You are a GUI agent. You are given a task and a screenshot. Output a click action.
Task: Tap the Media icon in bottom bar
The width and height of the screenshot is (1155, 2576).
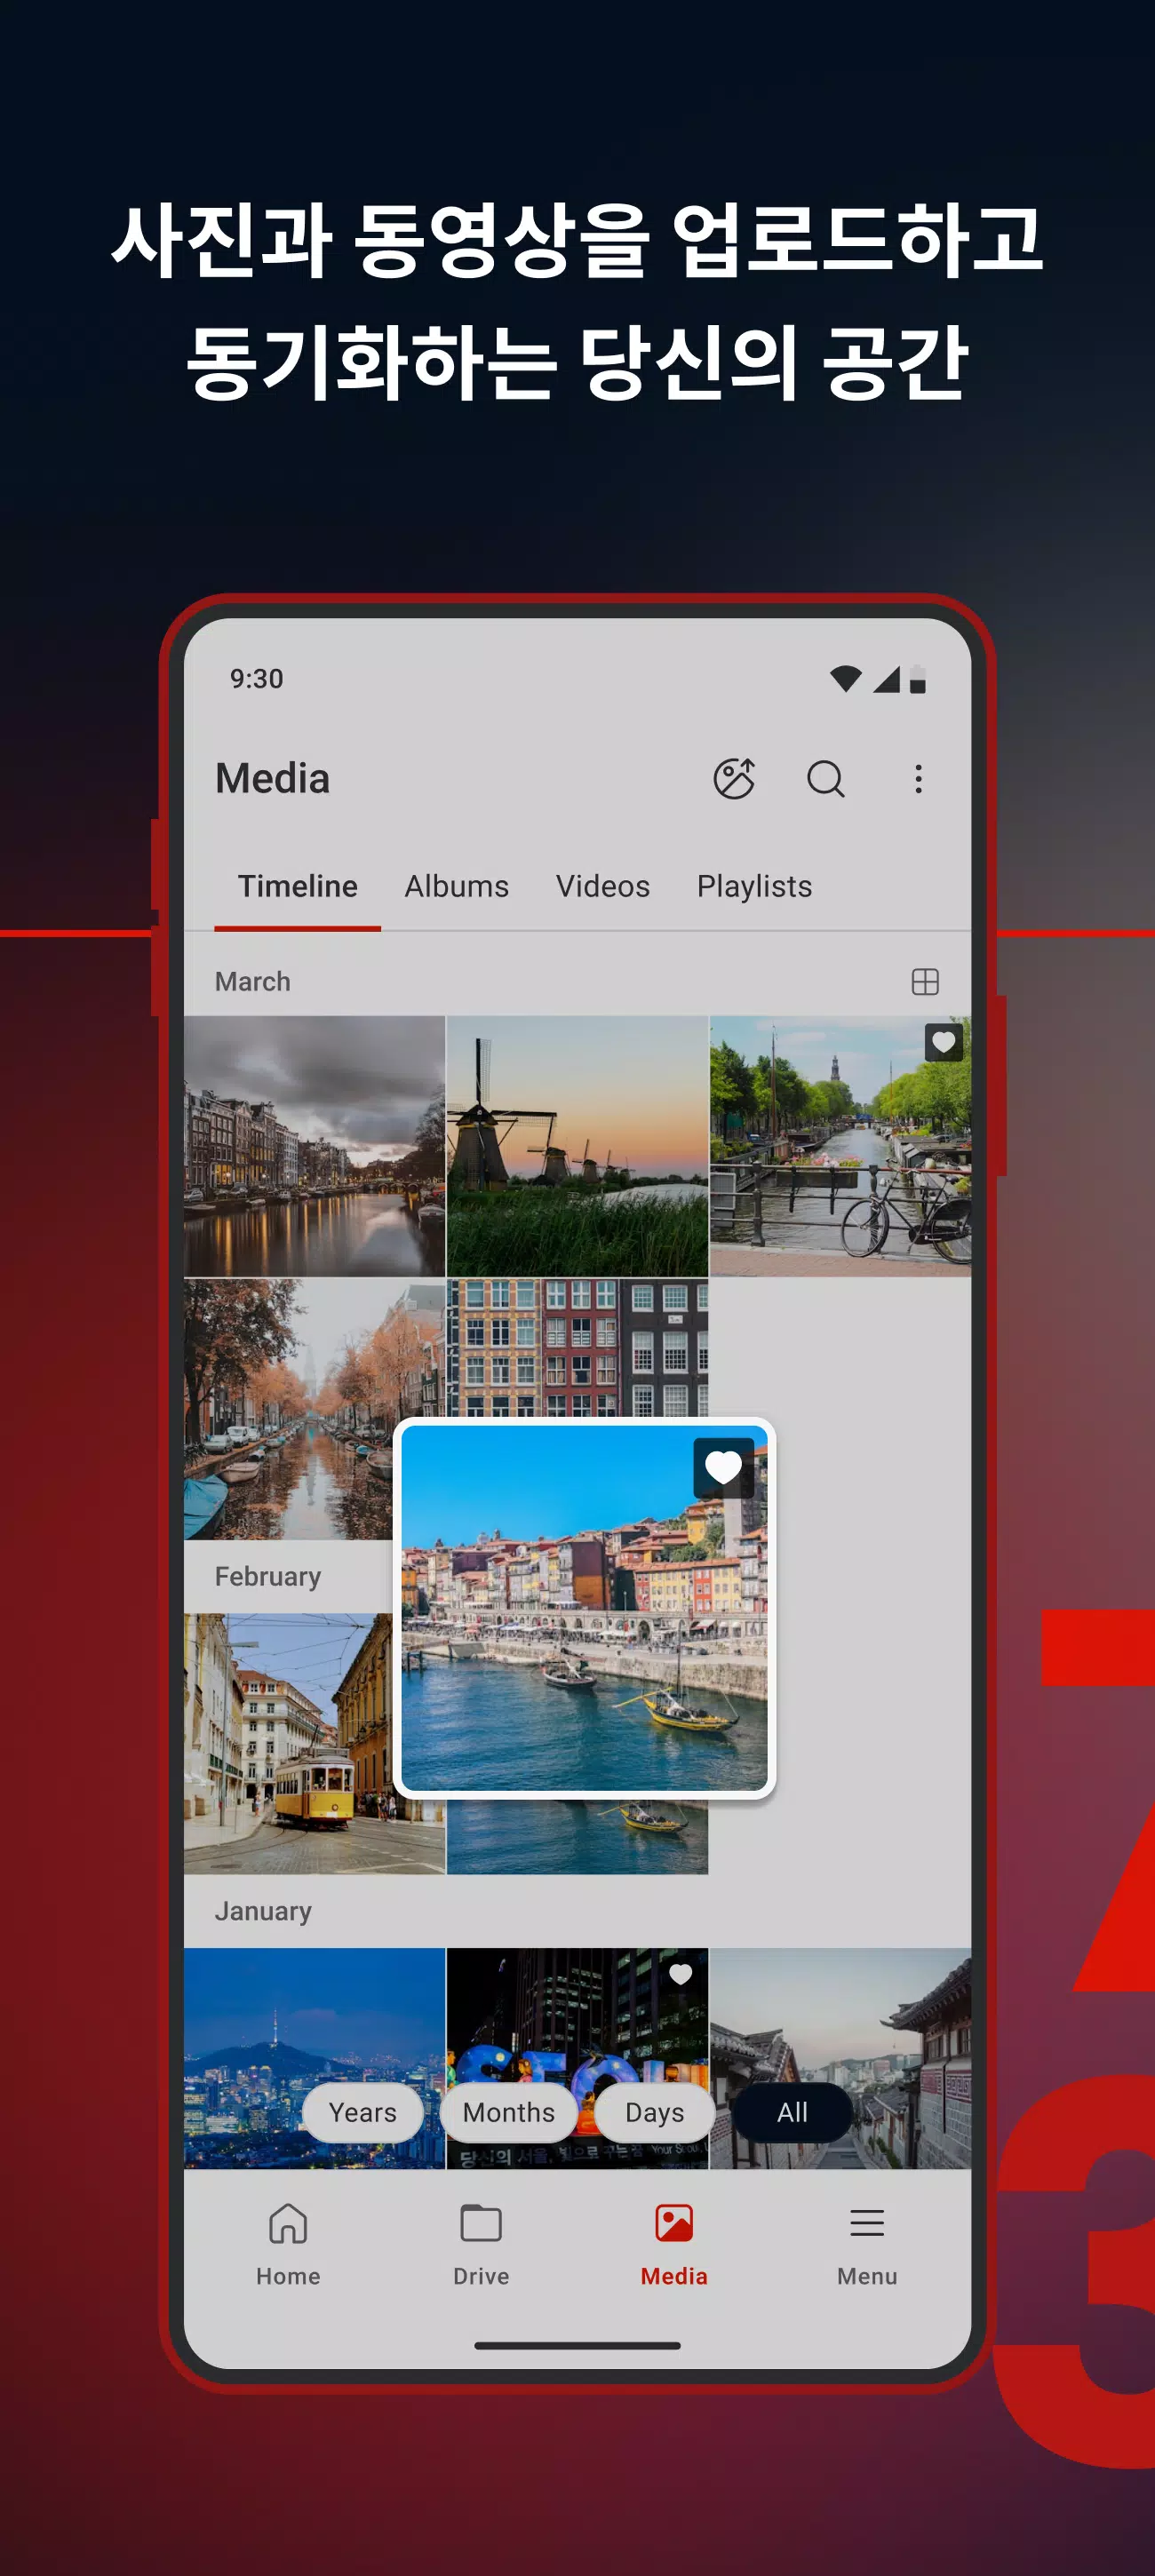point(674,2224)
